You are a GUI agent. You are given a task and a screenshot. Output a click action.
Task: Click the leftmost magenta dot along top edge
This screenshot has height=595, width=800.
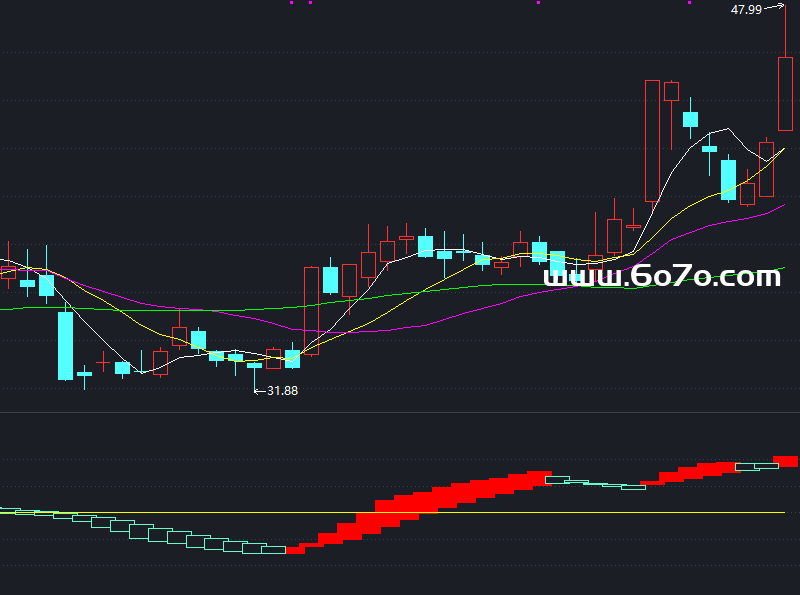click(x=292, y=3)
